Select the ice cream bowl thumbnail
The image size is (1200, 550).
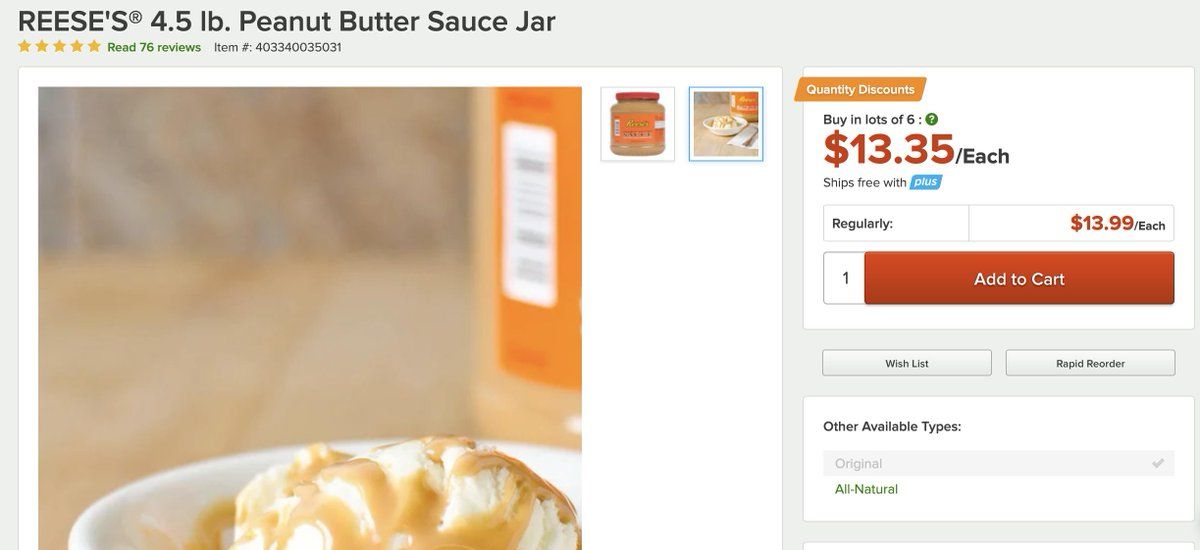pos(726,124)
